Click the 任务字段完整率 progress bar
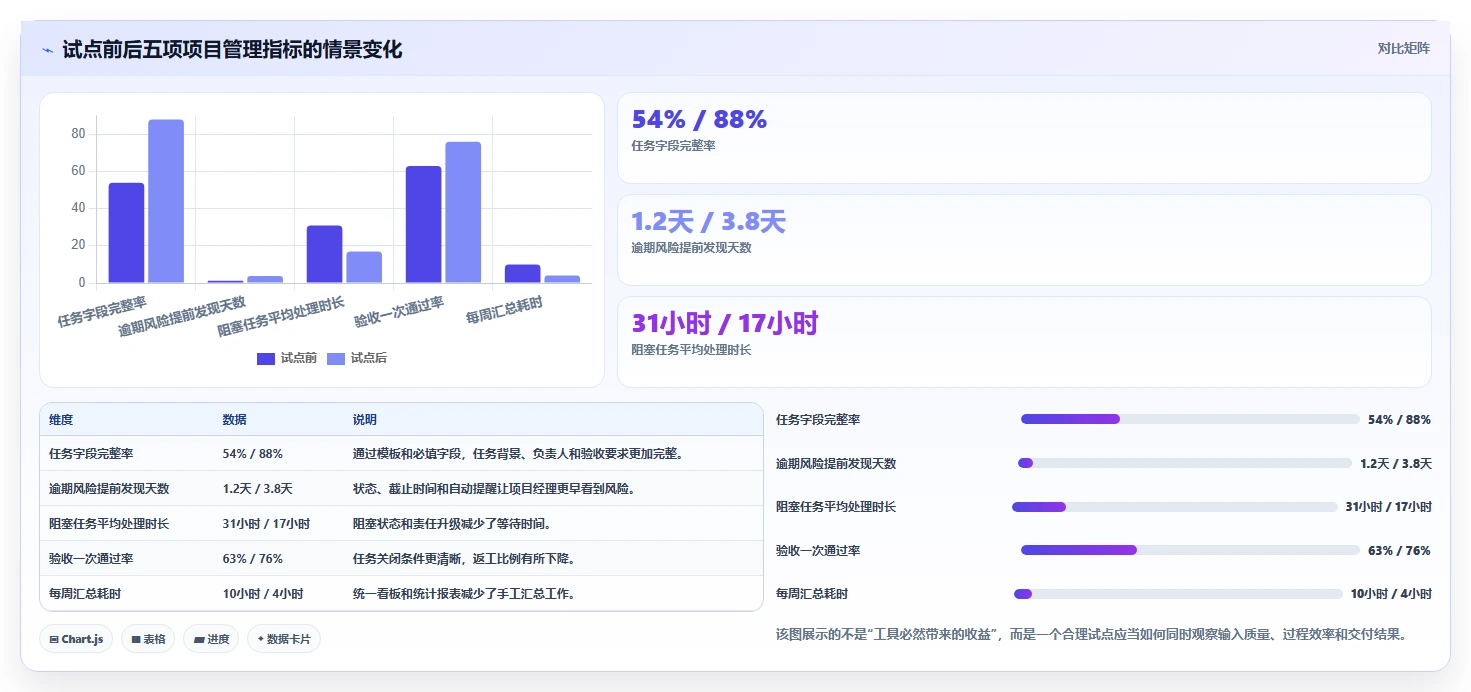Screen dimensions: 1471x692 pos(1190,419)
